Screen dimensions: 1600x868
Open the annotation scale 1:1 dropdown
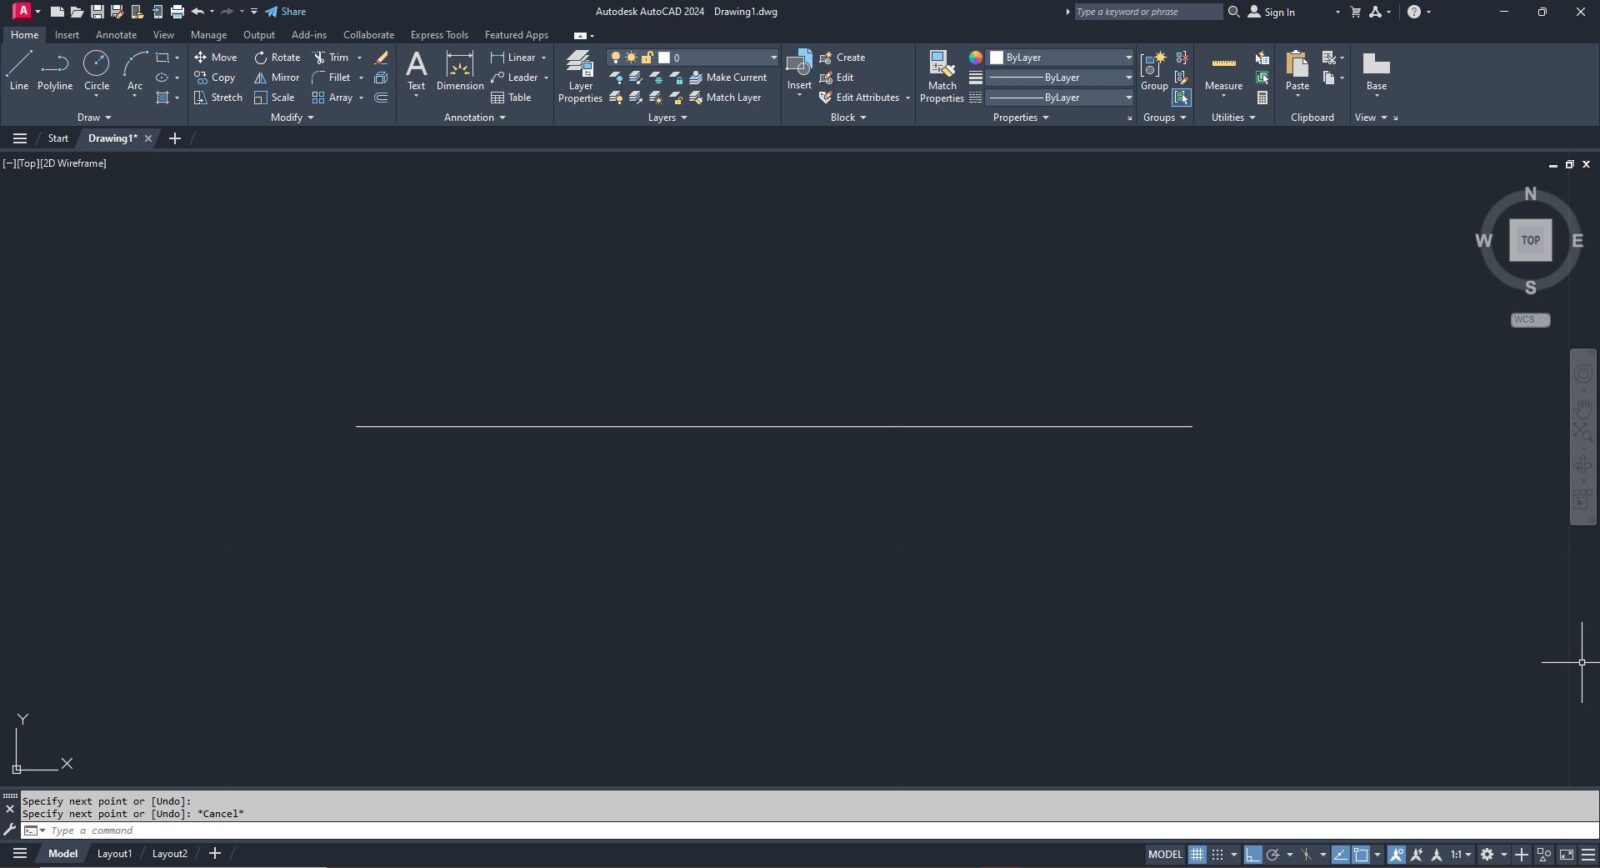(1460, 854)
